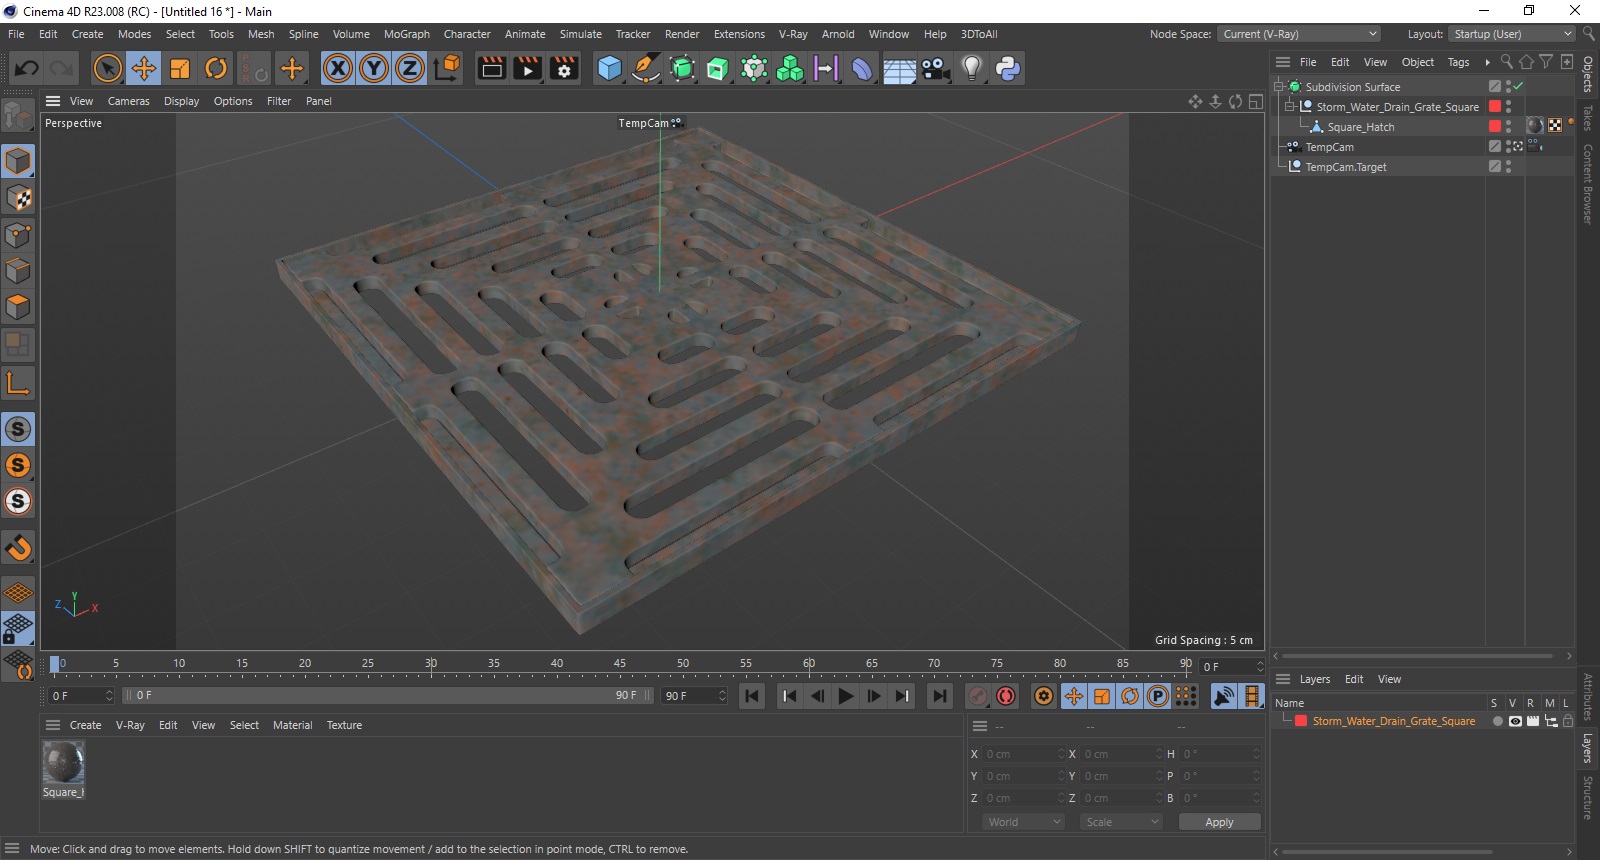Click the Undo arrow icon
The image size is (1600, 860).
click(27, 68)
